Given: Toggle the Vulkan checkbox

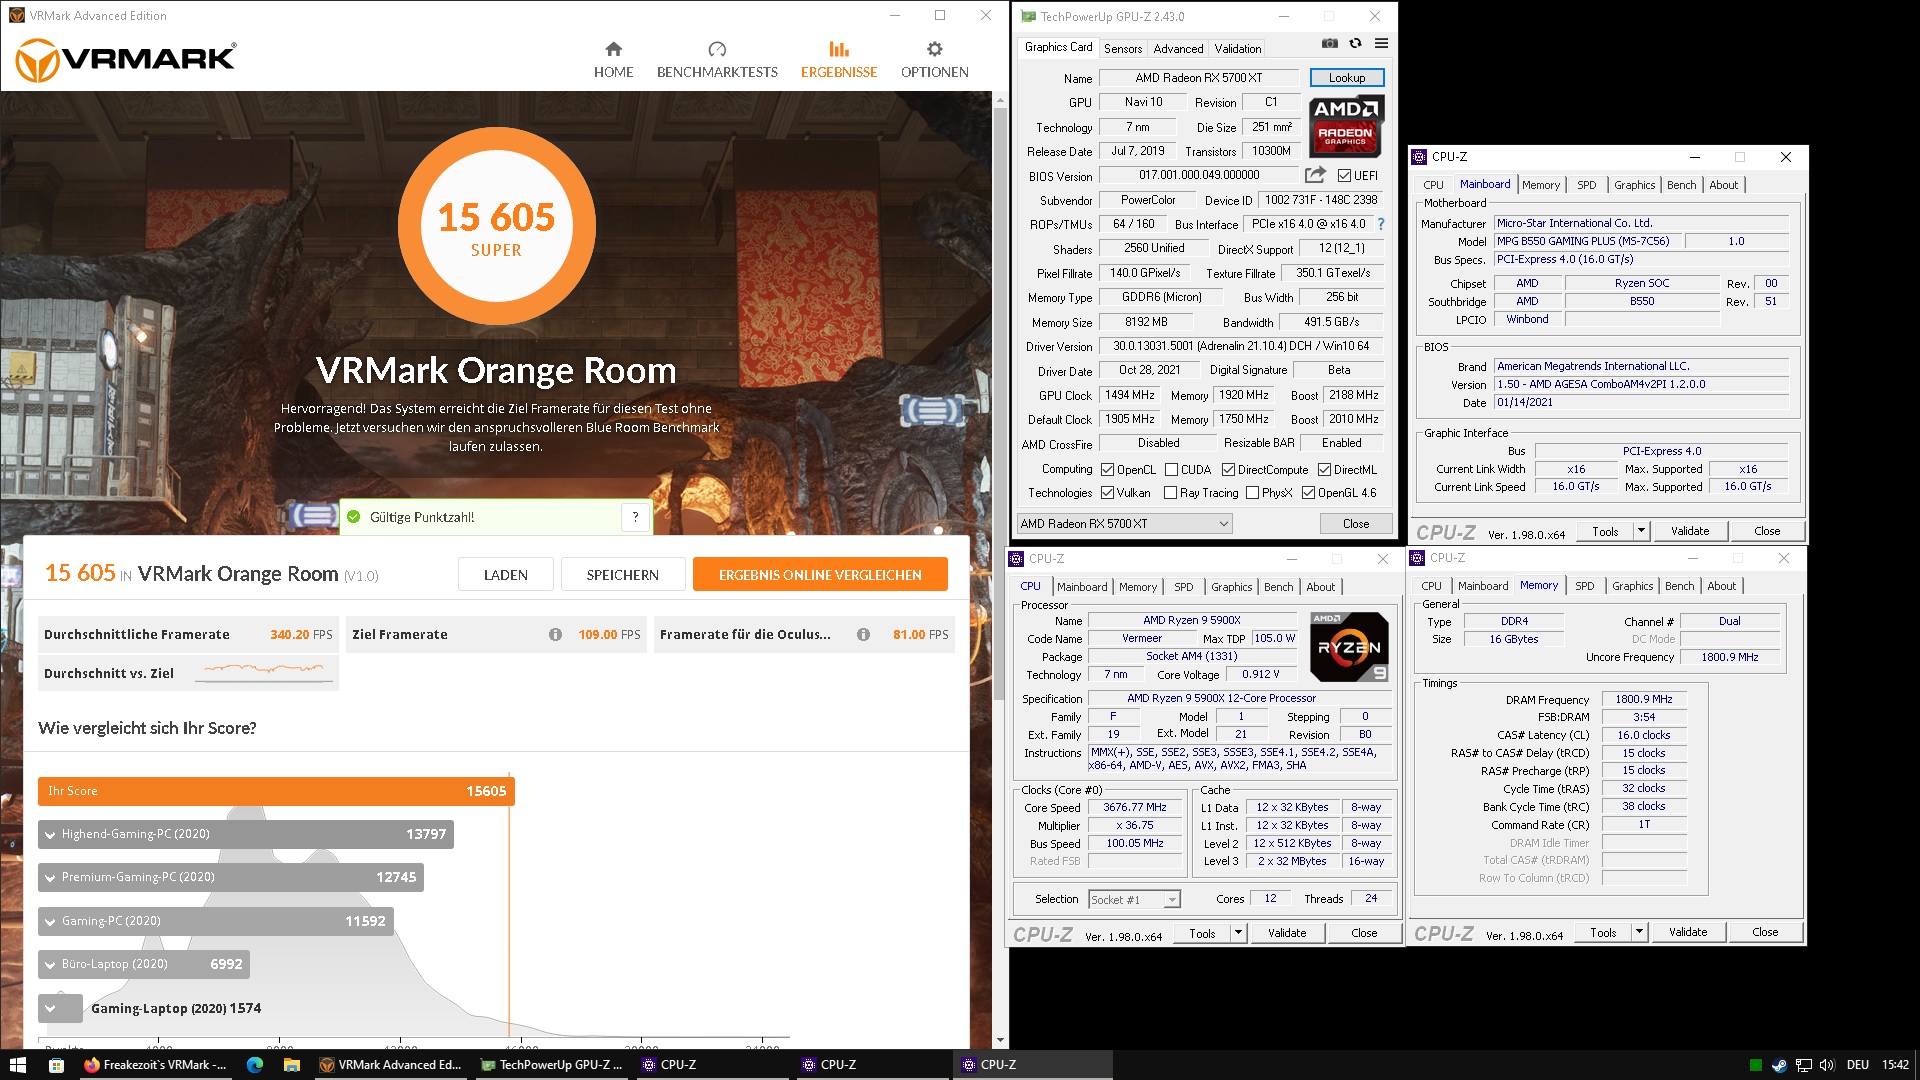Looking at the screenshot, I should coord(1107,493).
